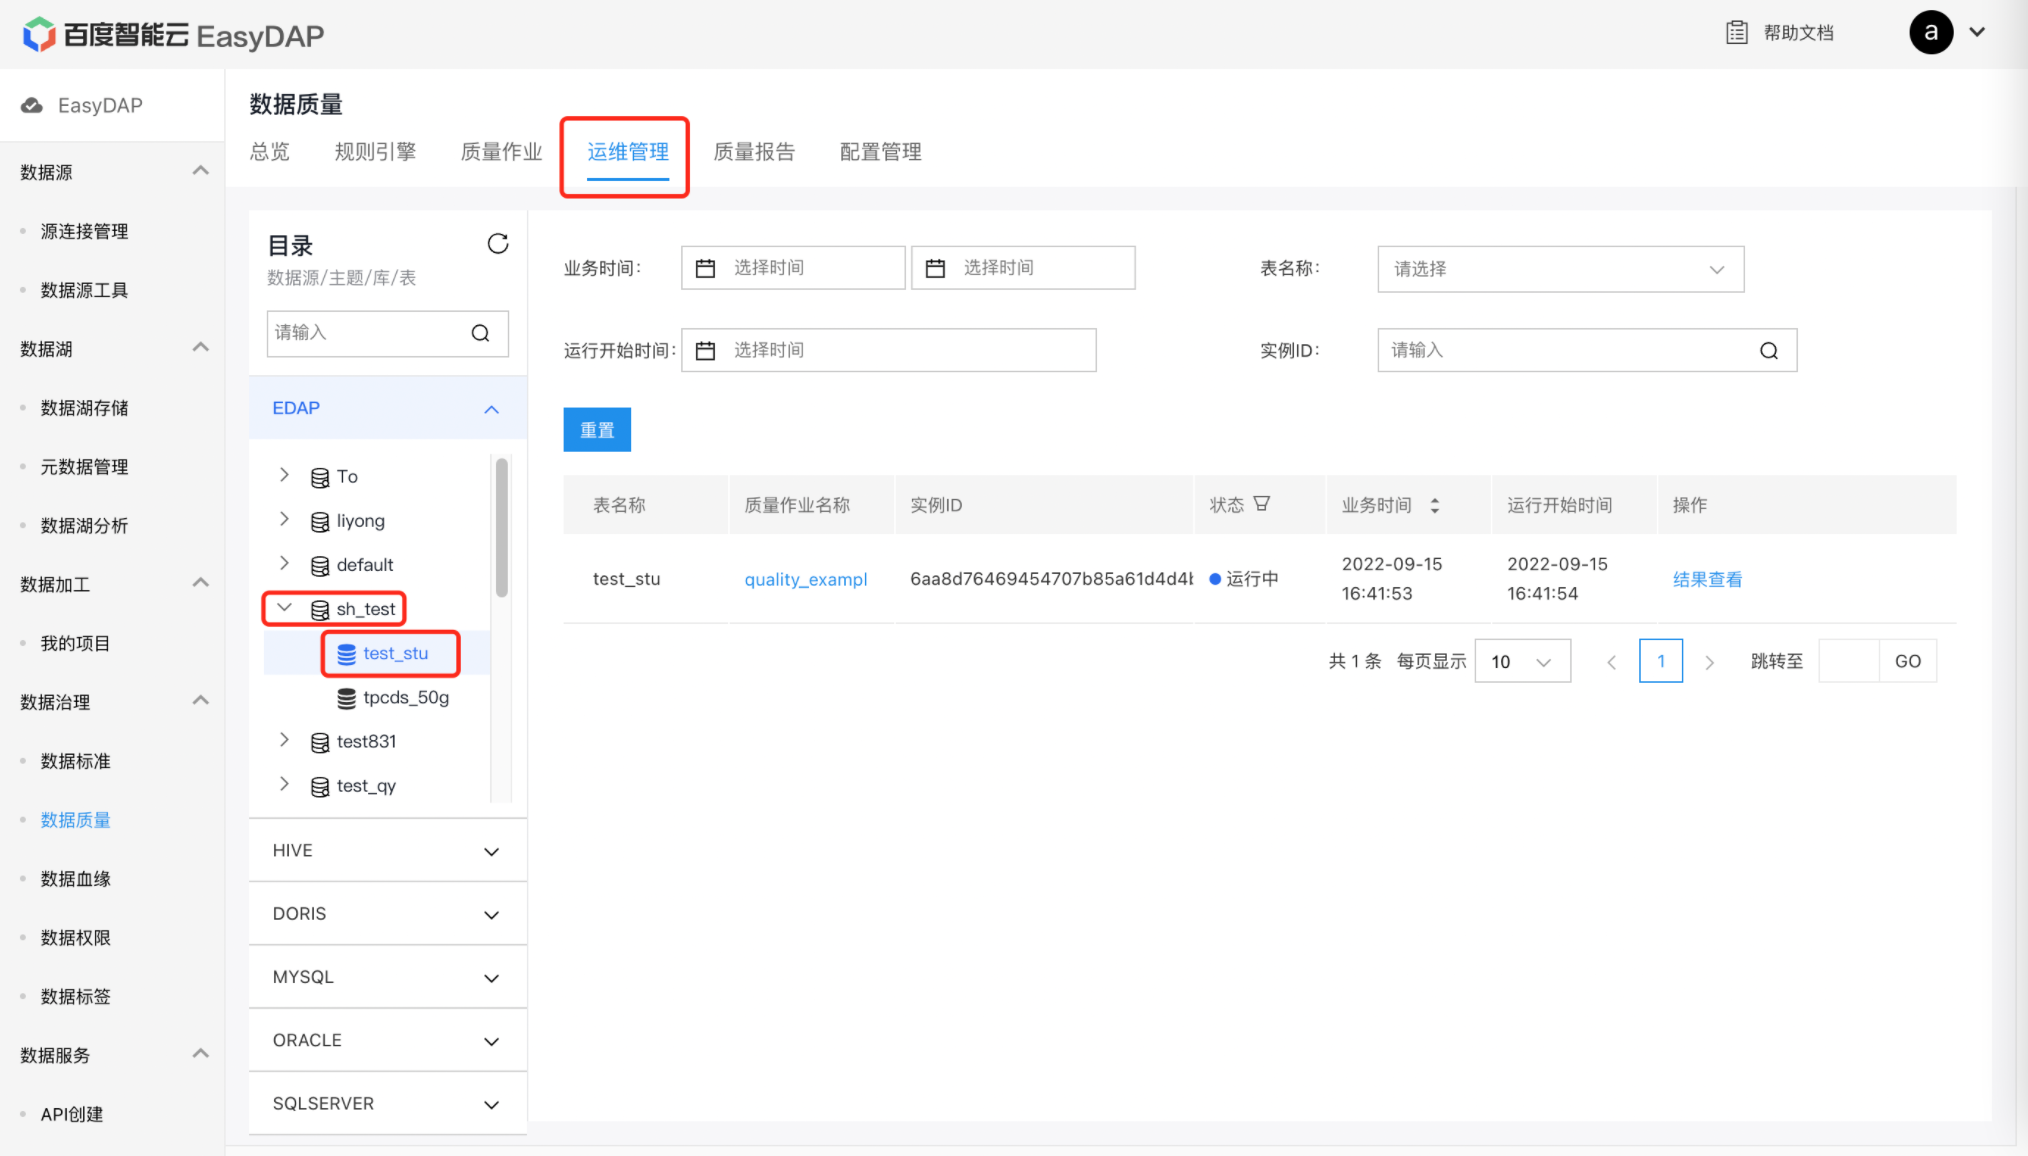The image size is (2028, 1156).
Task: Expand the account dropdown arrow next to the avatar
Action: pyautogui.click(x=1977, y=32)
